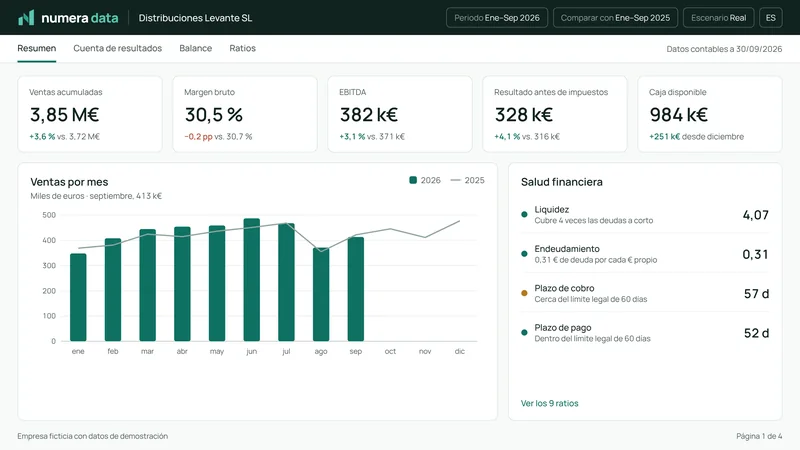Viewport: 800px width, 450px height.
Task: Open the Caja disponible card
Action: click(x=710, y=114)
